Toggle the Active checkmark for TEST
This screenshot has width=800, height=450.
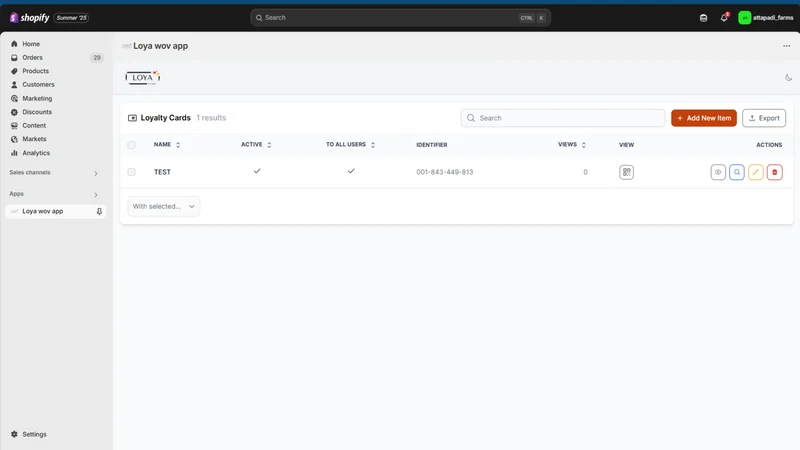point(257,171)
